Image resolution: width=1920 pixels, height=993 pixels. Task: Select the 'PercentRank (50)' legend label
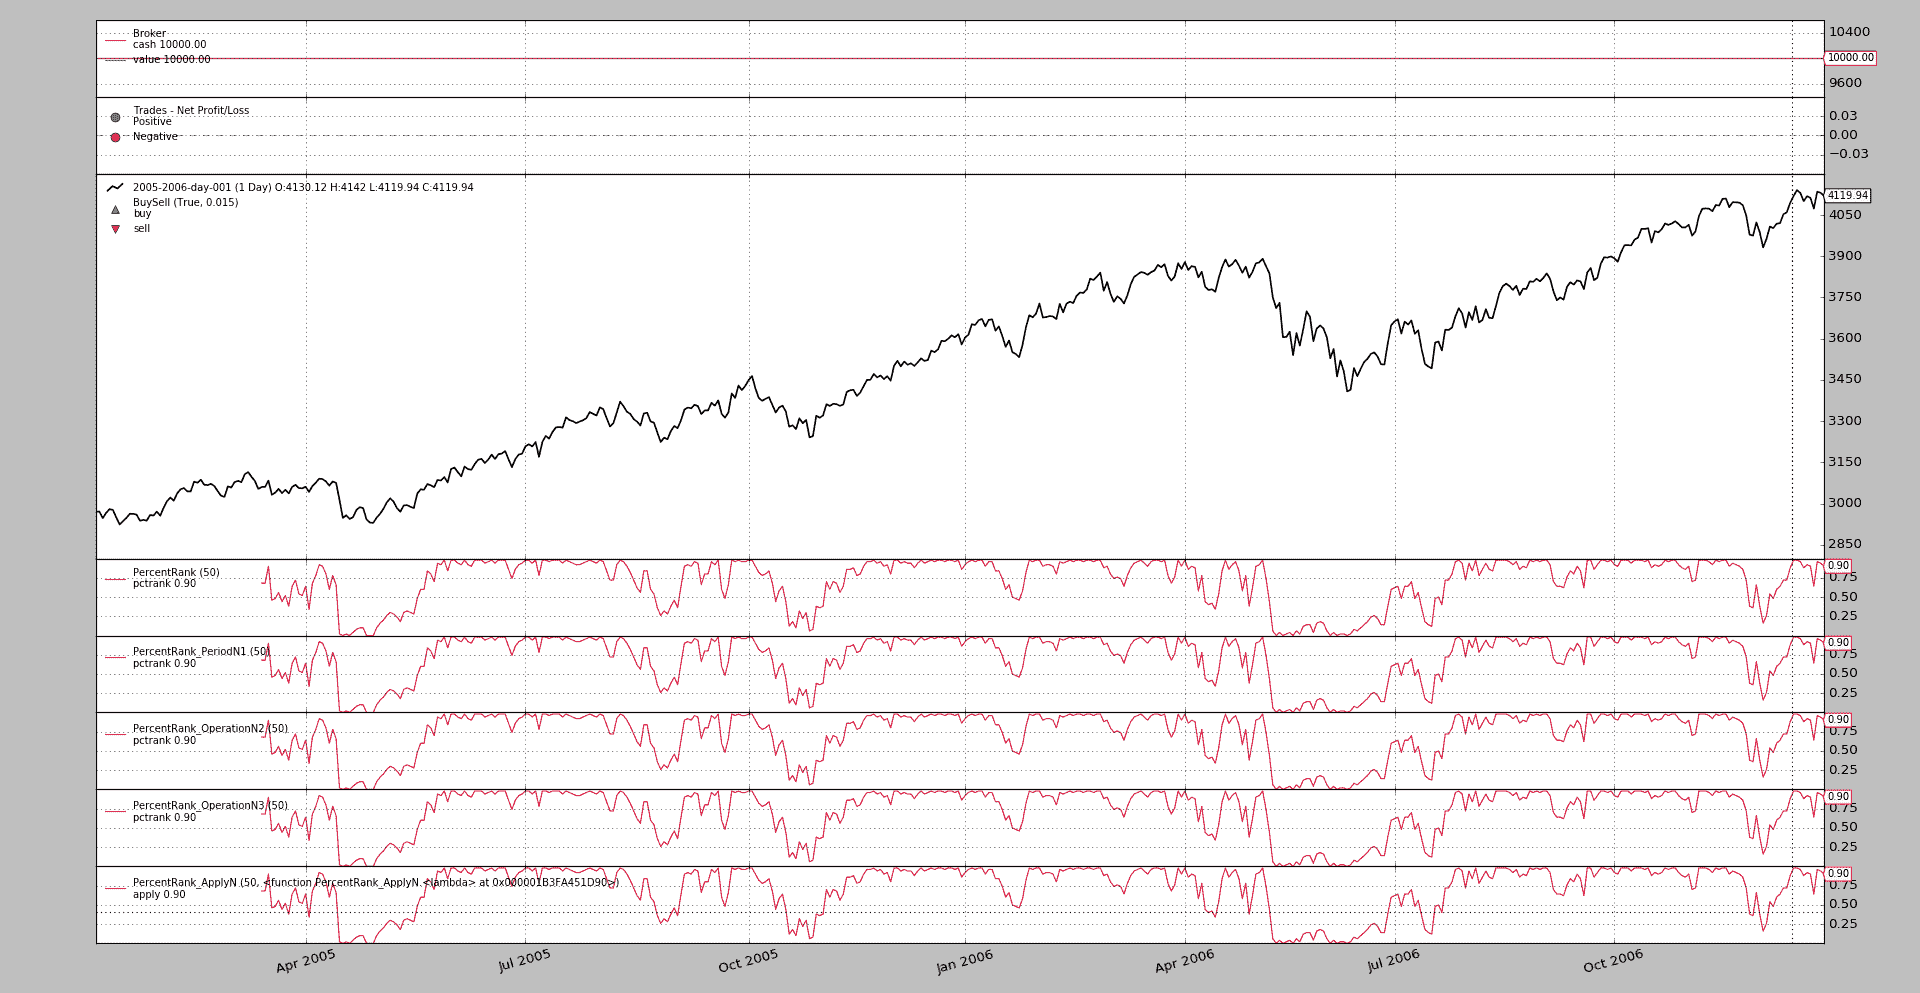(176, 573)
